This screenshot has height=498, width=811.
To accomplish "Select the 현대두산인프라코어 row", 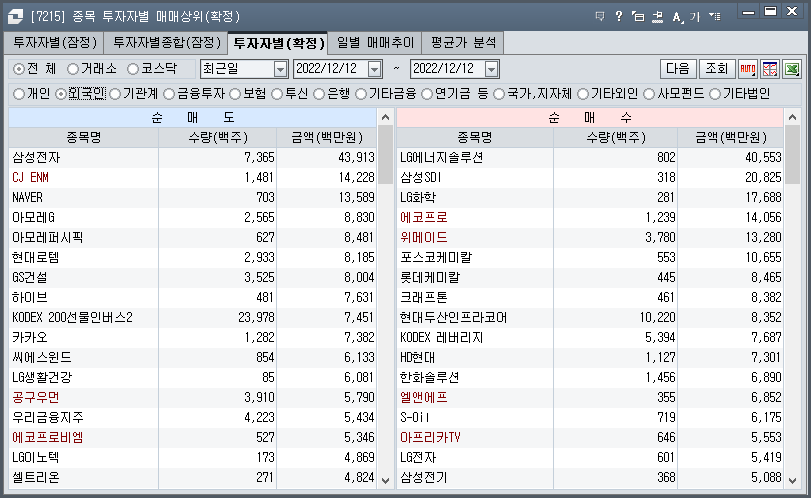I will click(x=590, y=318).
